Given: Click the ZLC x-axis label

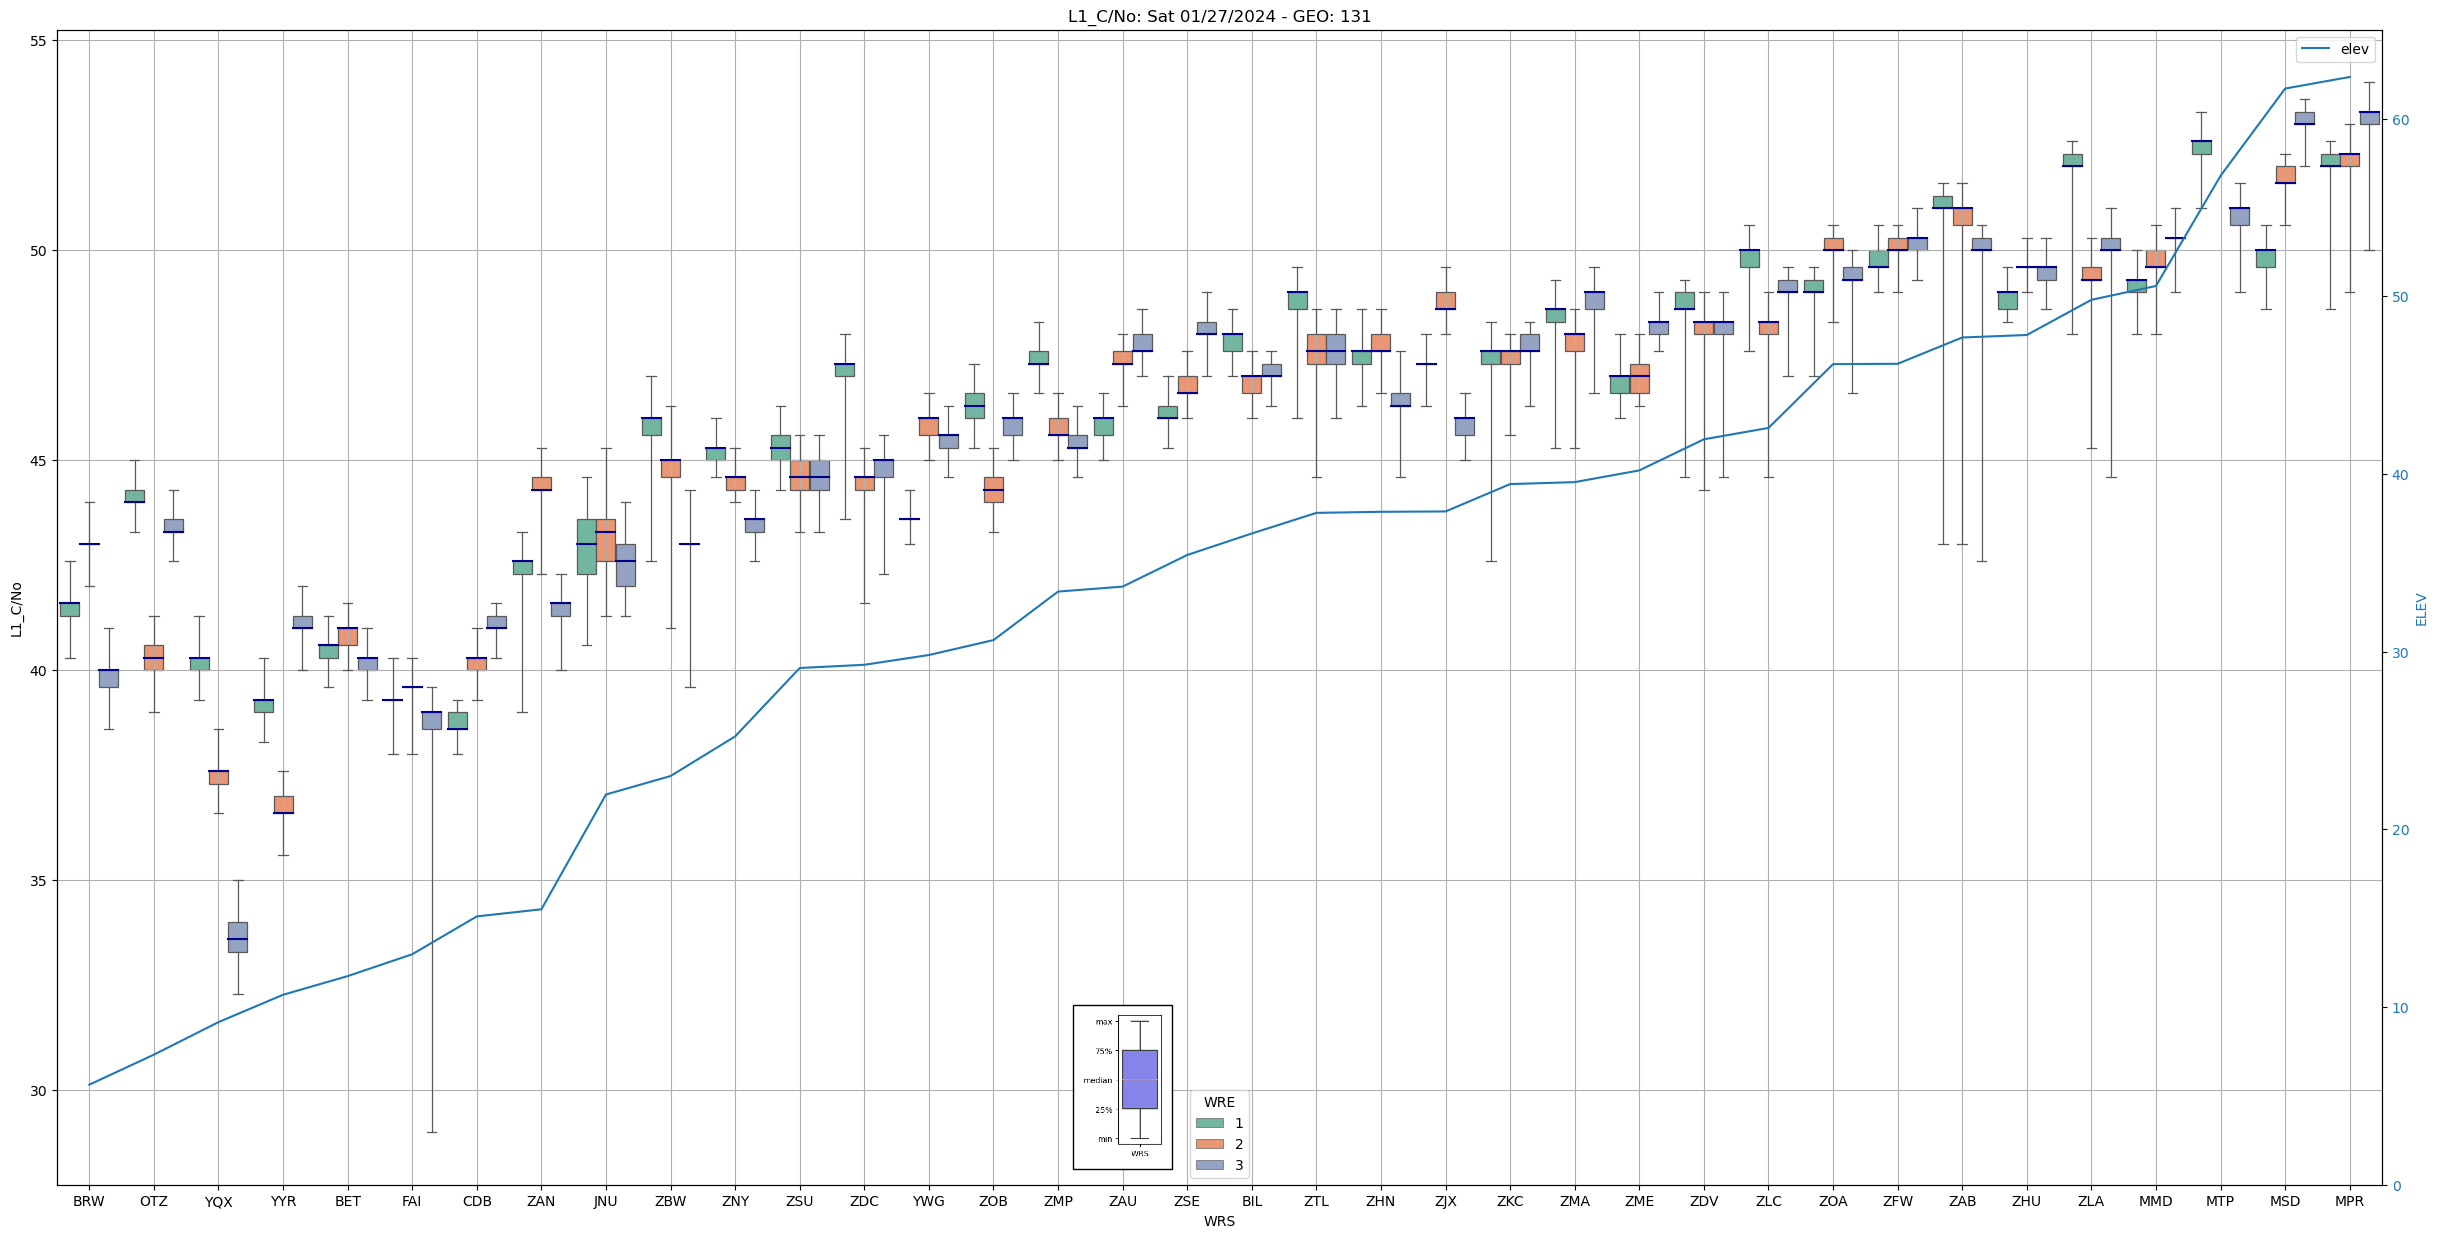Looking at the screenshot, I should click(x=1769, y=1201).
